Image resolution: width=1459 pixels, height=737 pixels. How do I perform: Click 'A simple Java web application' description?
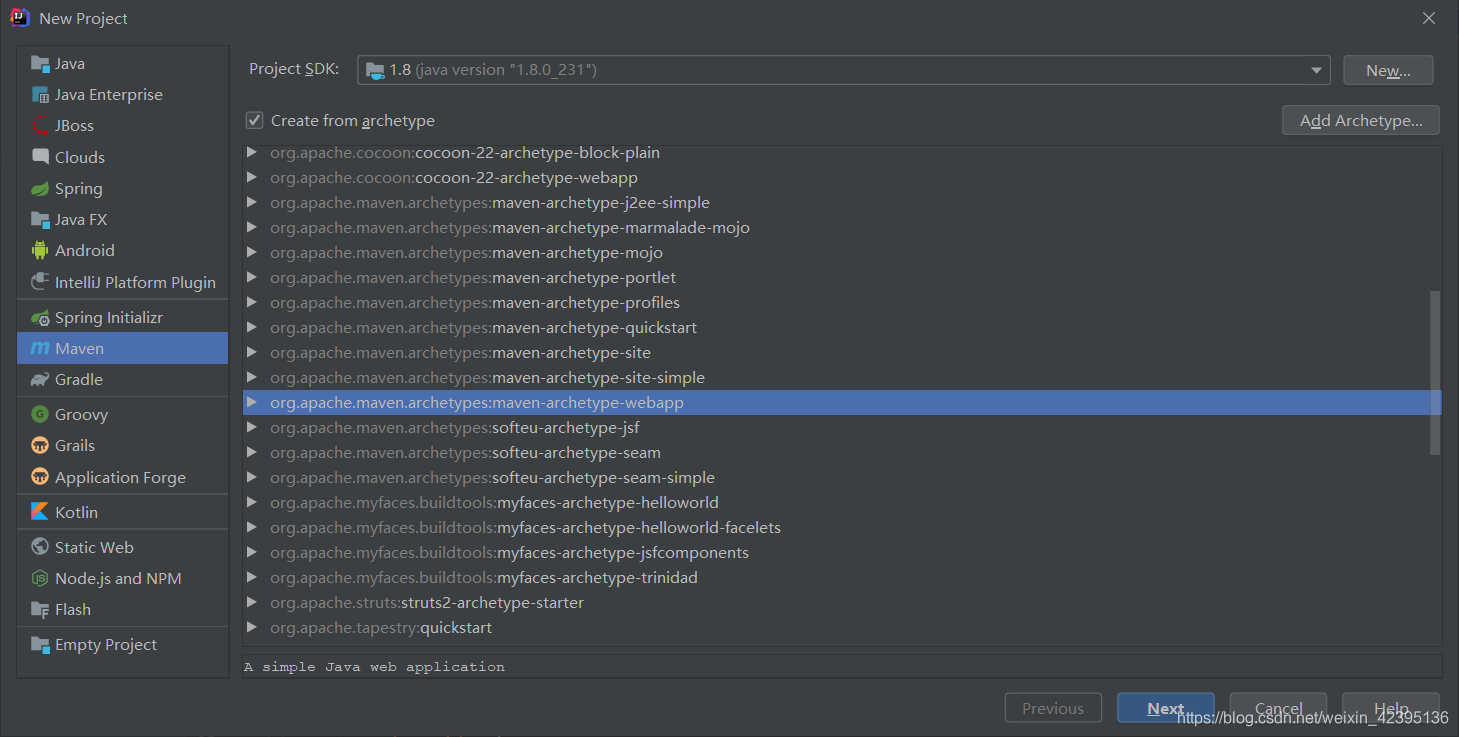375,666
